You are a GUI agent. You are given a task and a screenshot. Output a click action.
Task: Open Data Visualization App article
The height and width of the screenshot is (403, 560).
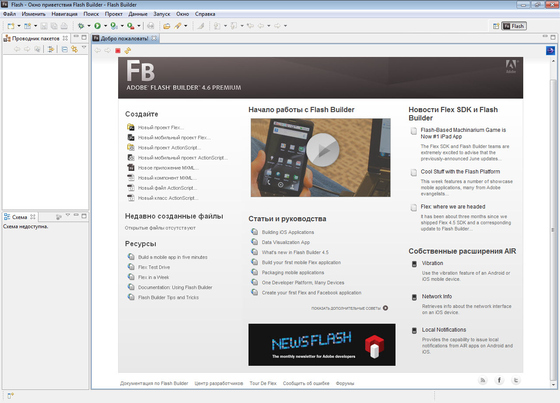coord(286,242)
